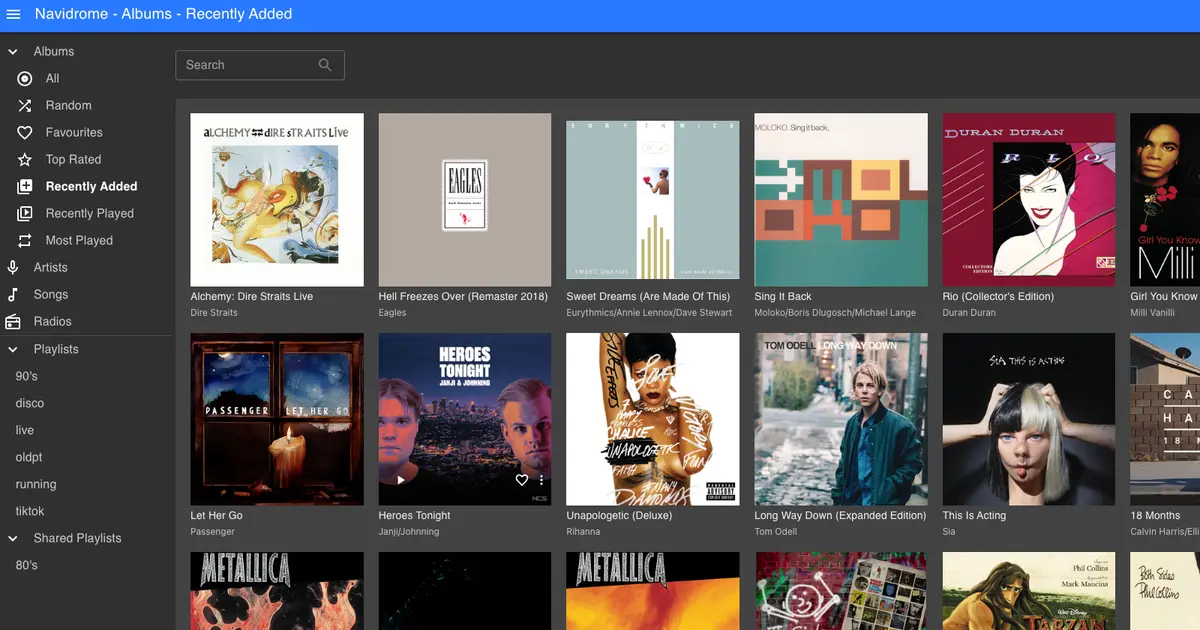Open the Dire Straits artist link
This screenshot has width=1200, height=630.
(214, 313)
